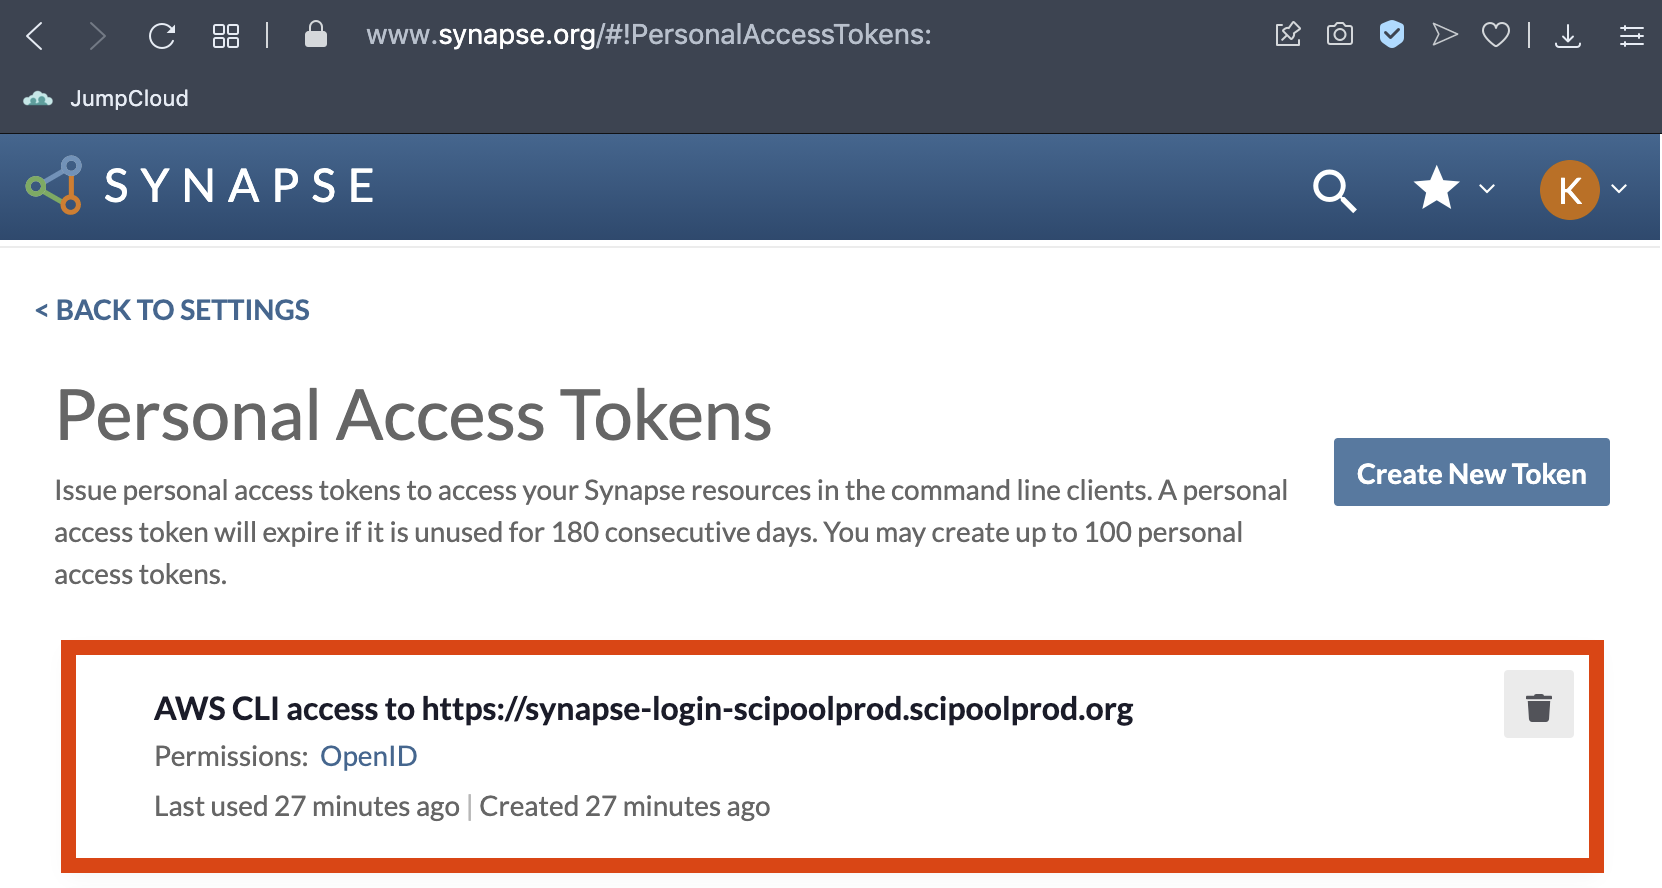Screen dimensions: 1662x888
Task: Expand the favorites dropdown arrow
Action: [x=1487, y=188]
